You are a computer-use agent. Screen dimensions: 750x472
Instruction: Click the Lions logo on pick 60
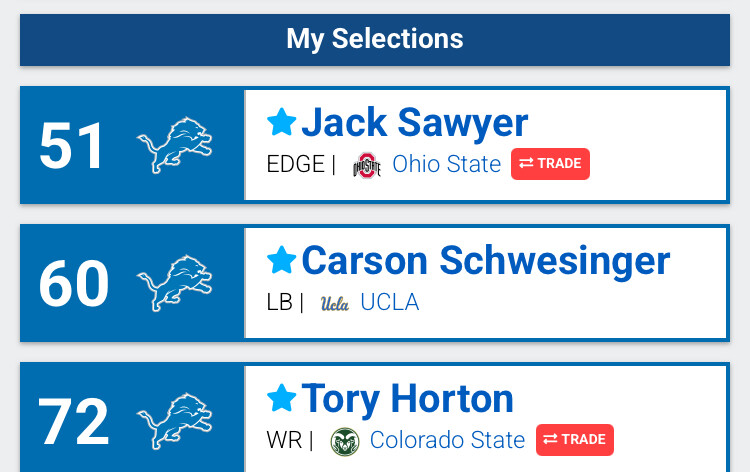pos(175,284)
